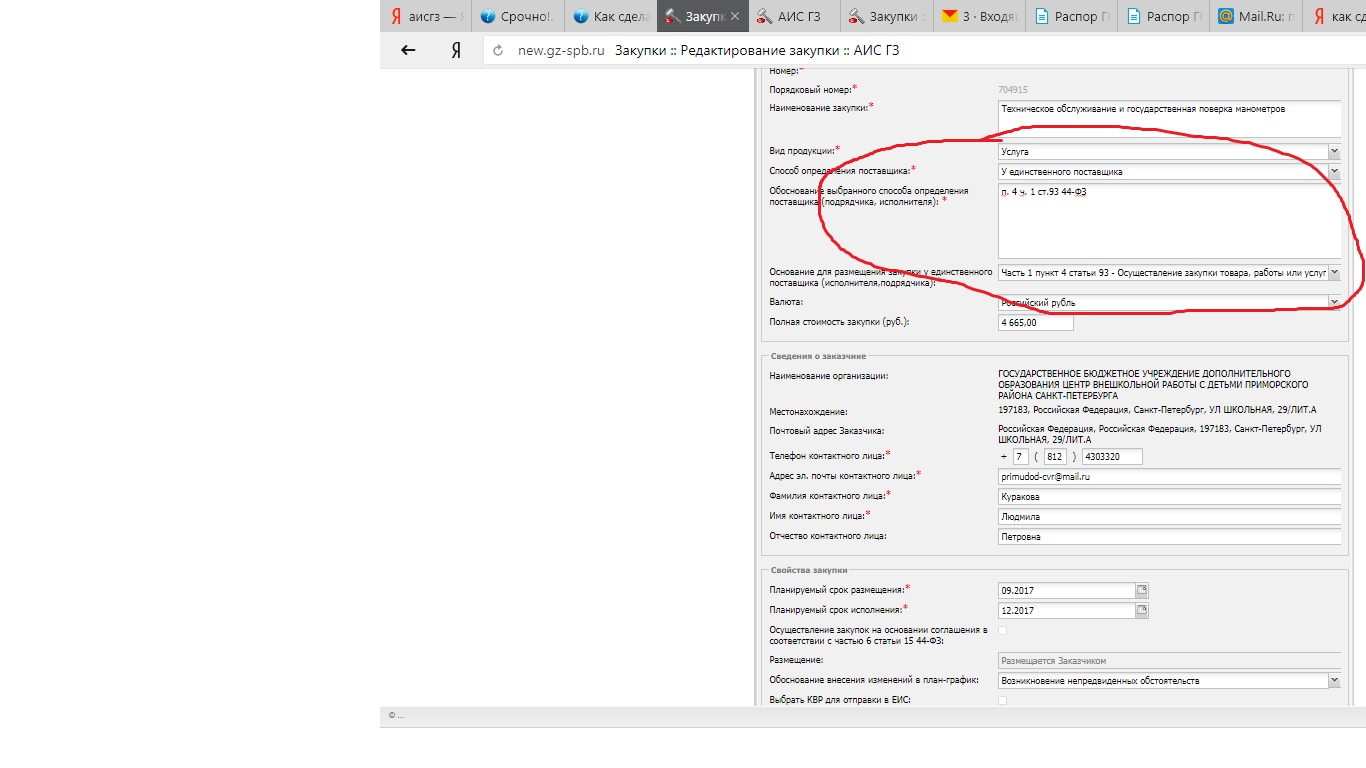This screenshot has height=768, width=1366.
Task: Switch to the '3 · Входящие' mail tab
Action: click(979, 16)
